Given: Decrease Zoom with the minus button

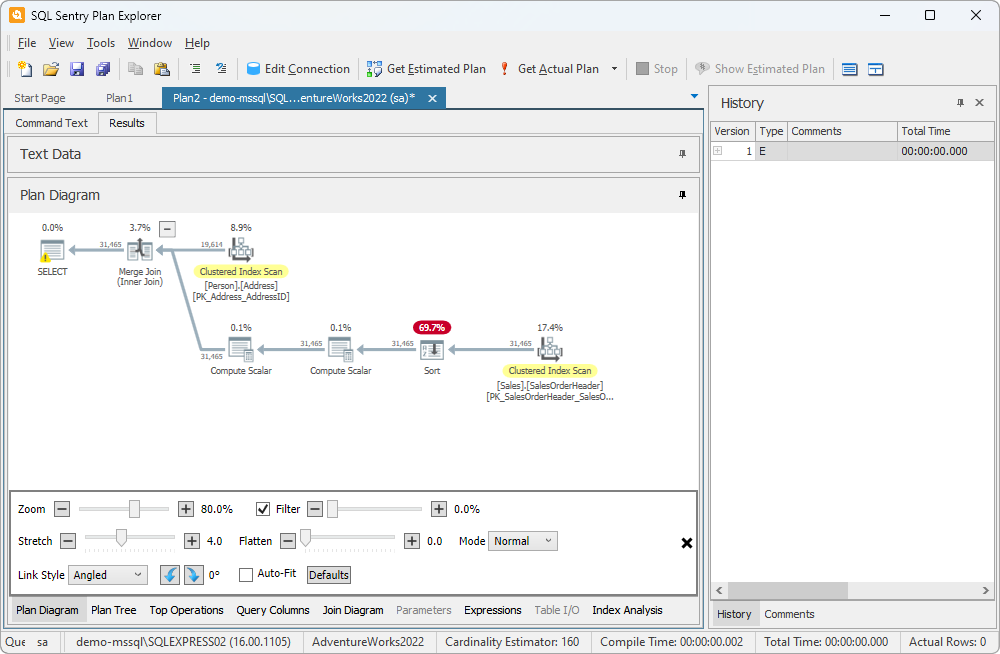Looking at the screenshot, I should 62,509.
